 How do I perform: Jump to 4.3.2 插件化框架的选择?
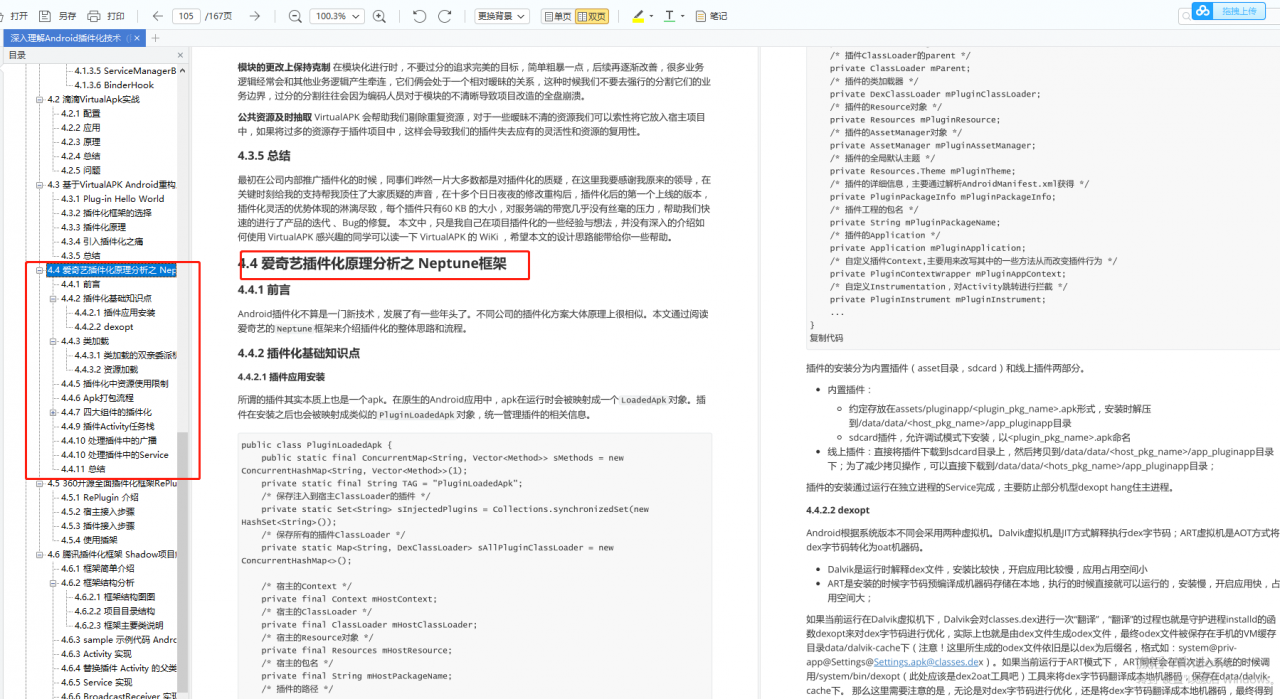[x=106, y=213]
